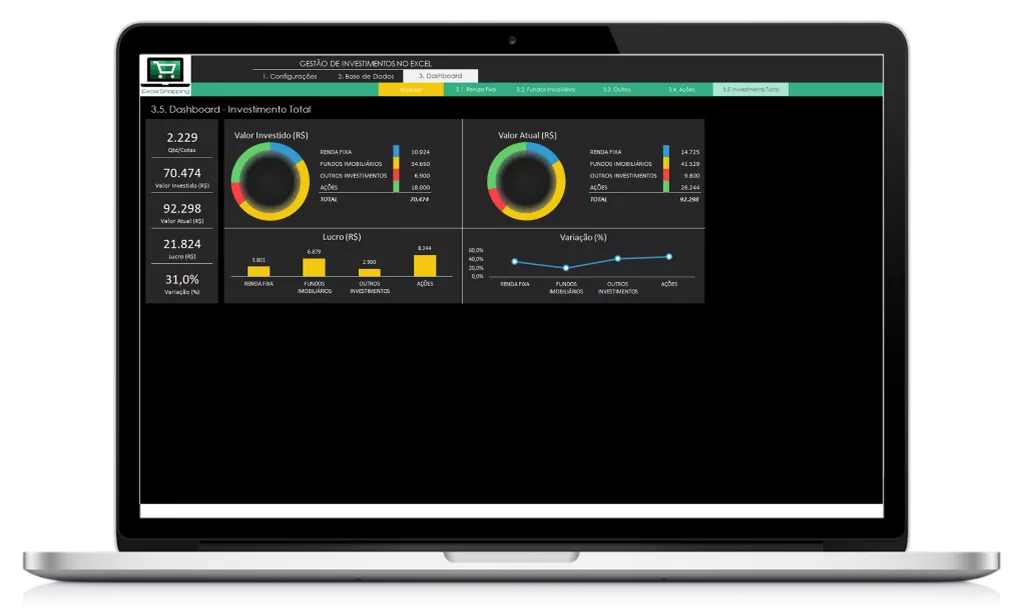Click the Outros Investimentos bar labeled 2.900
The width and height of the screenshot is (1024, 612).
point(370,272)
